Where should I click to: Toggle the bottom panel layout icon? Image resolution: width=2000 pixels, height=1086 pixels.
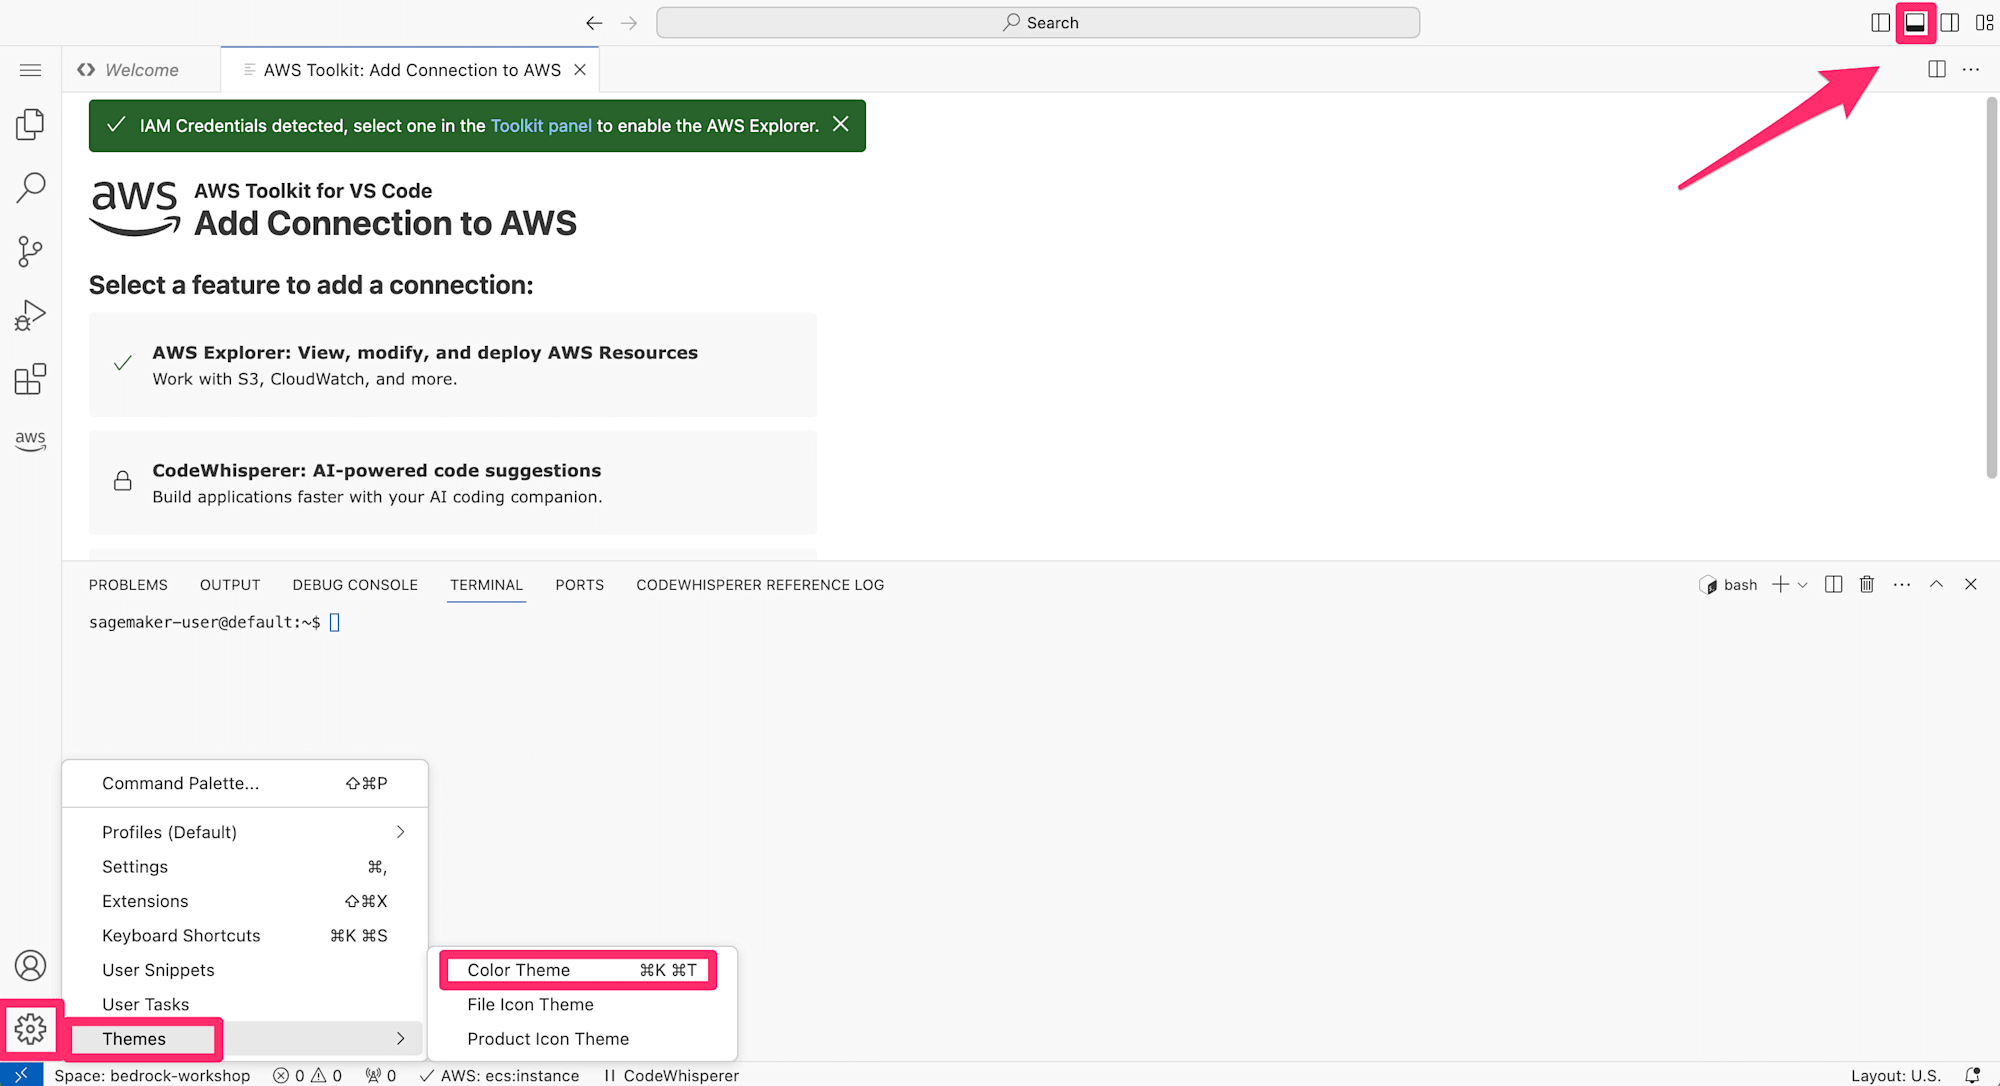[x=1915, y=23]
